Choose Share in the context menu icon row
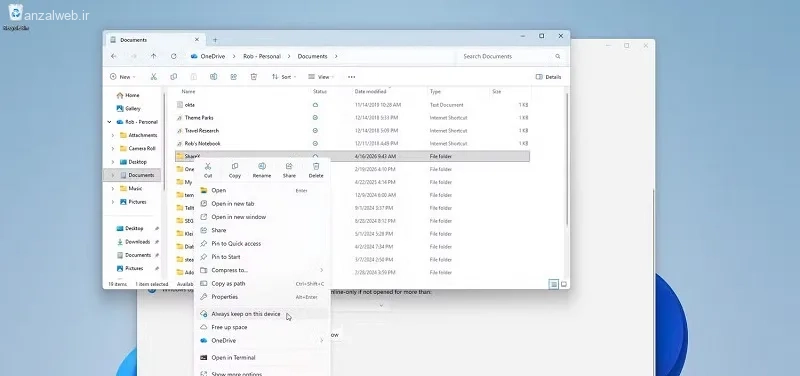The height and width of the screenshot is (376, 800). click(289, 170)
